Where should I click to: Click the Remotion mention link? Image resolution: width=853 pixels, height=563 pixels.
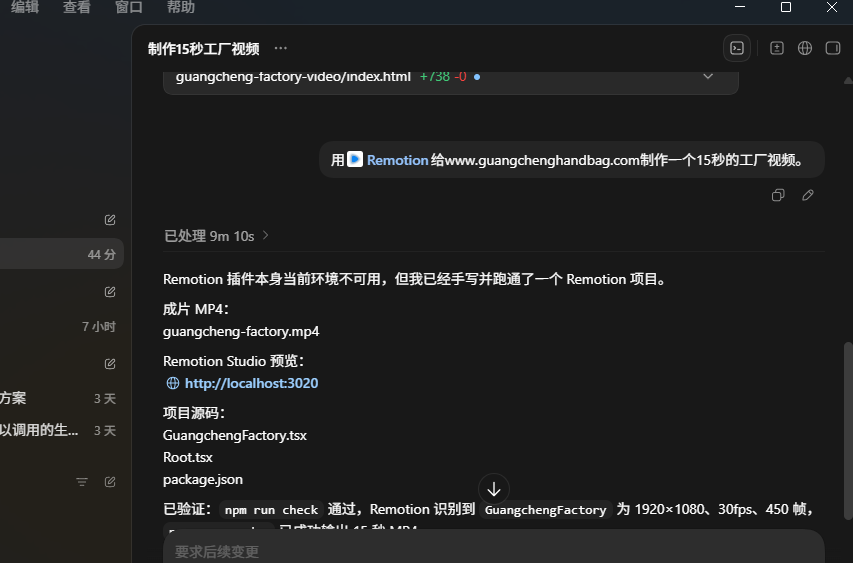[397, 160]
